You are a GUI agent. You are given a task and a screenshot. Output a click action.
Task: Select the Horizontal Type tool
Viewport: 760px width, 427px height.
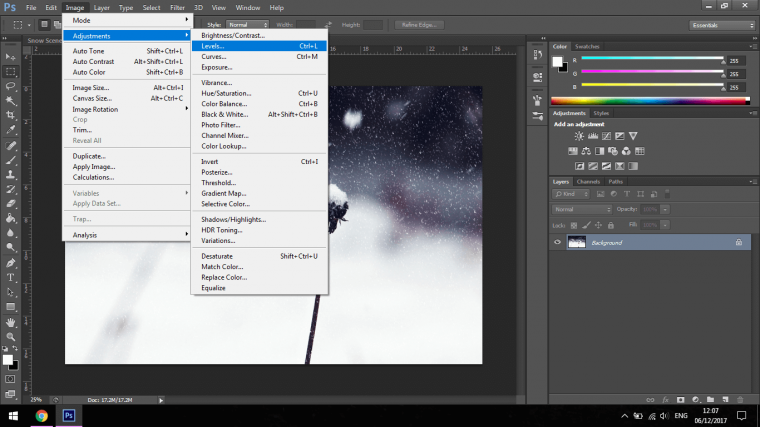pyautogui.click(x=10, y=278)
